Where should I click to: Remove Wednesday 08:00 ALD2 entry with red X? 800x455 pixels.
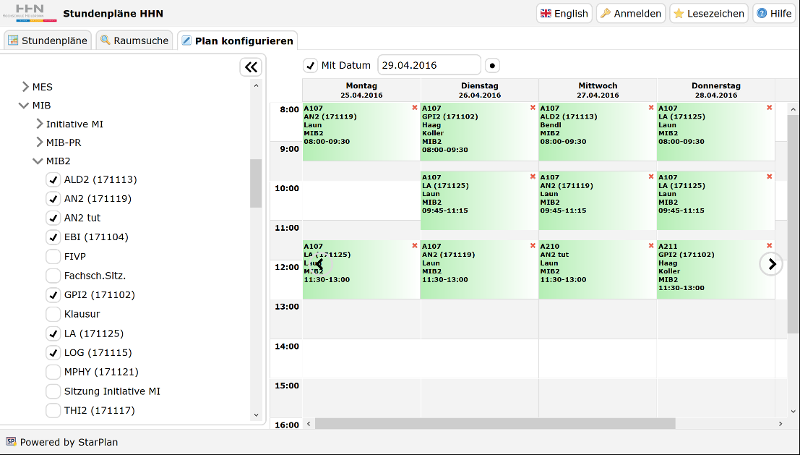651,108
